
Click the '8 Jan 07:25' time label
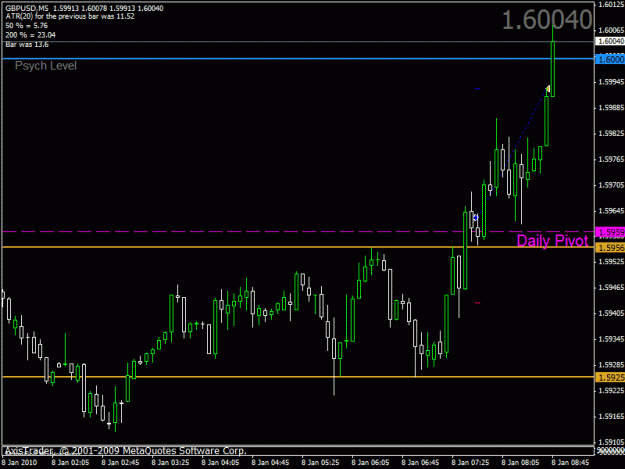[470, 463]
